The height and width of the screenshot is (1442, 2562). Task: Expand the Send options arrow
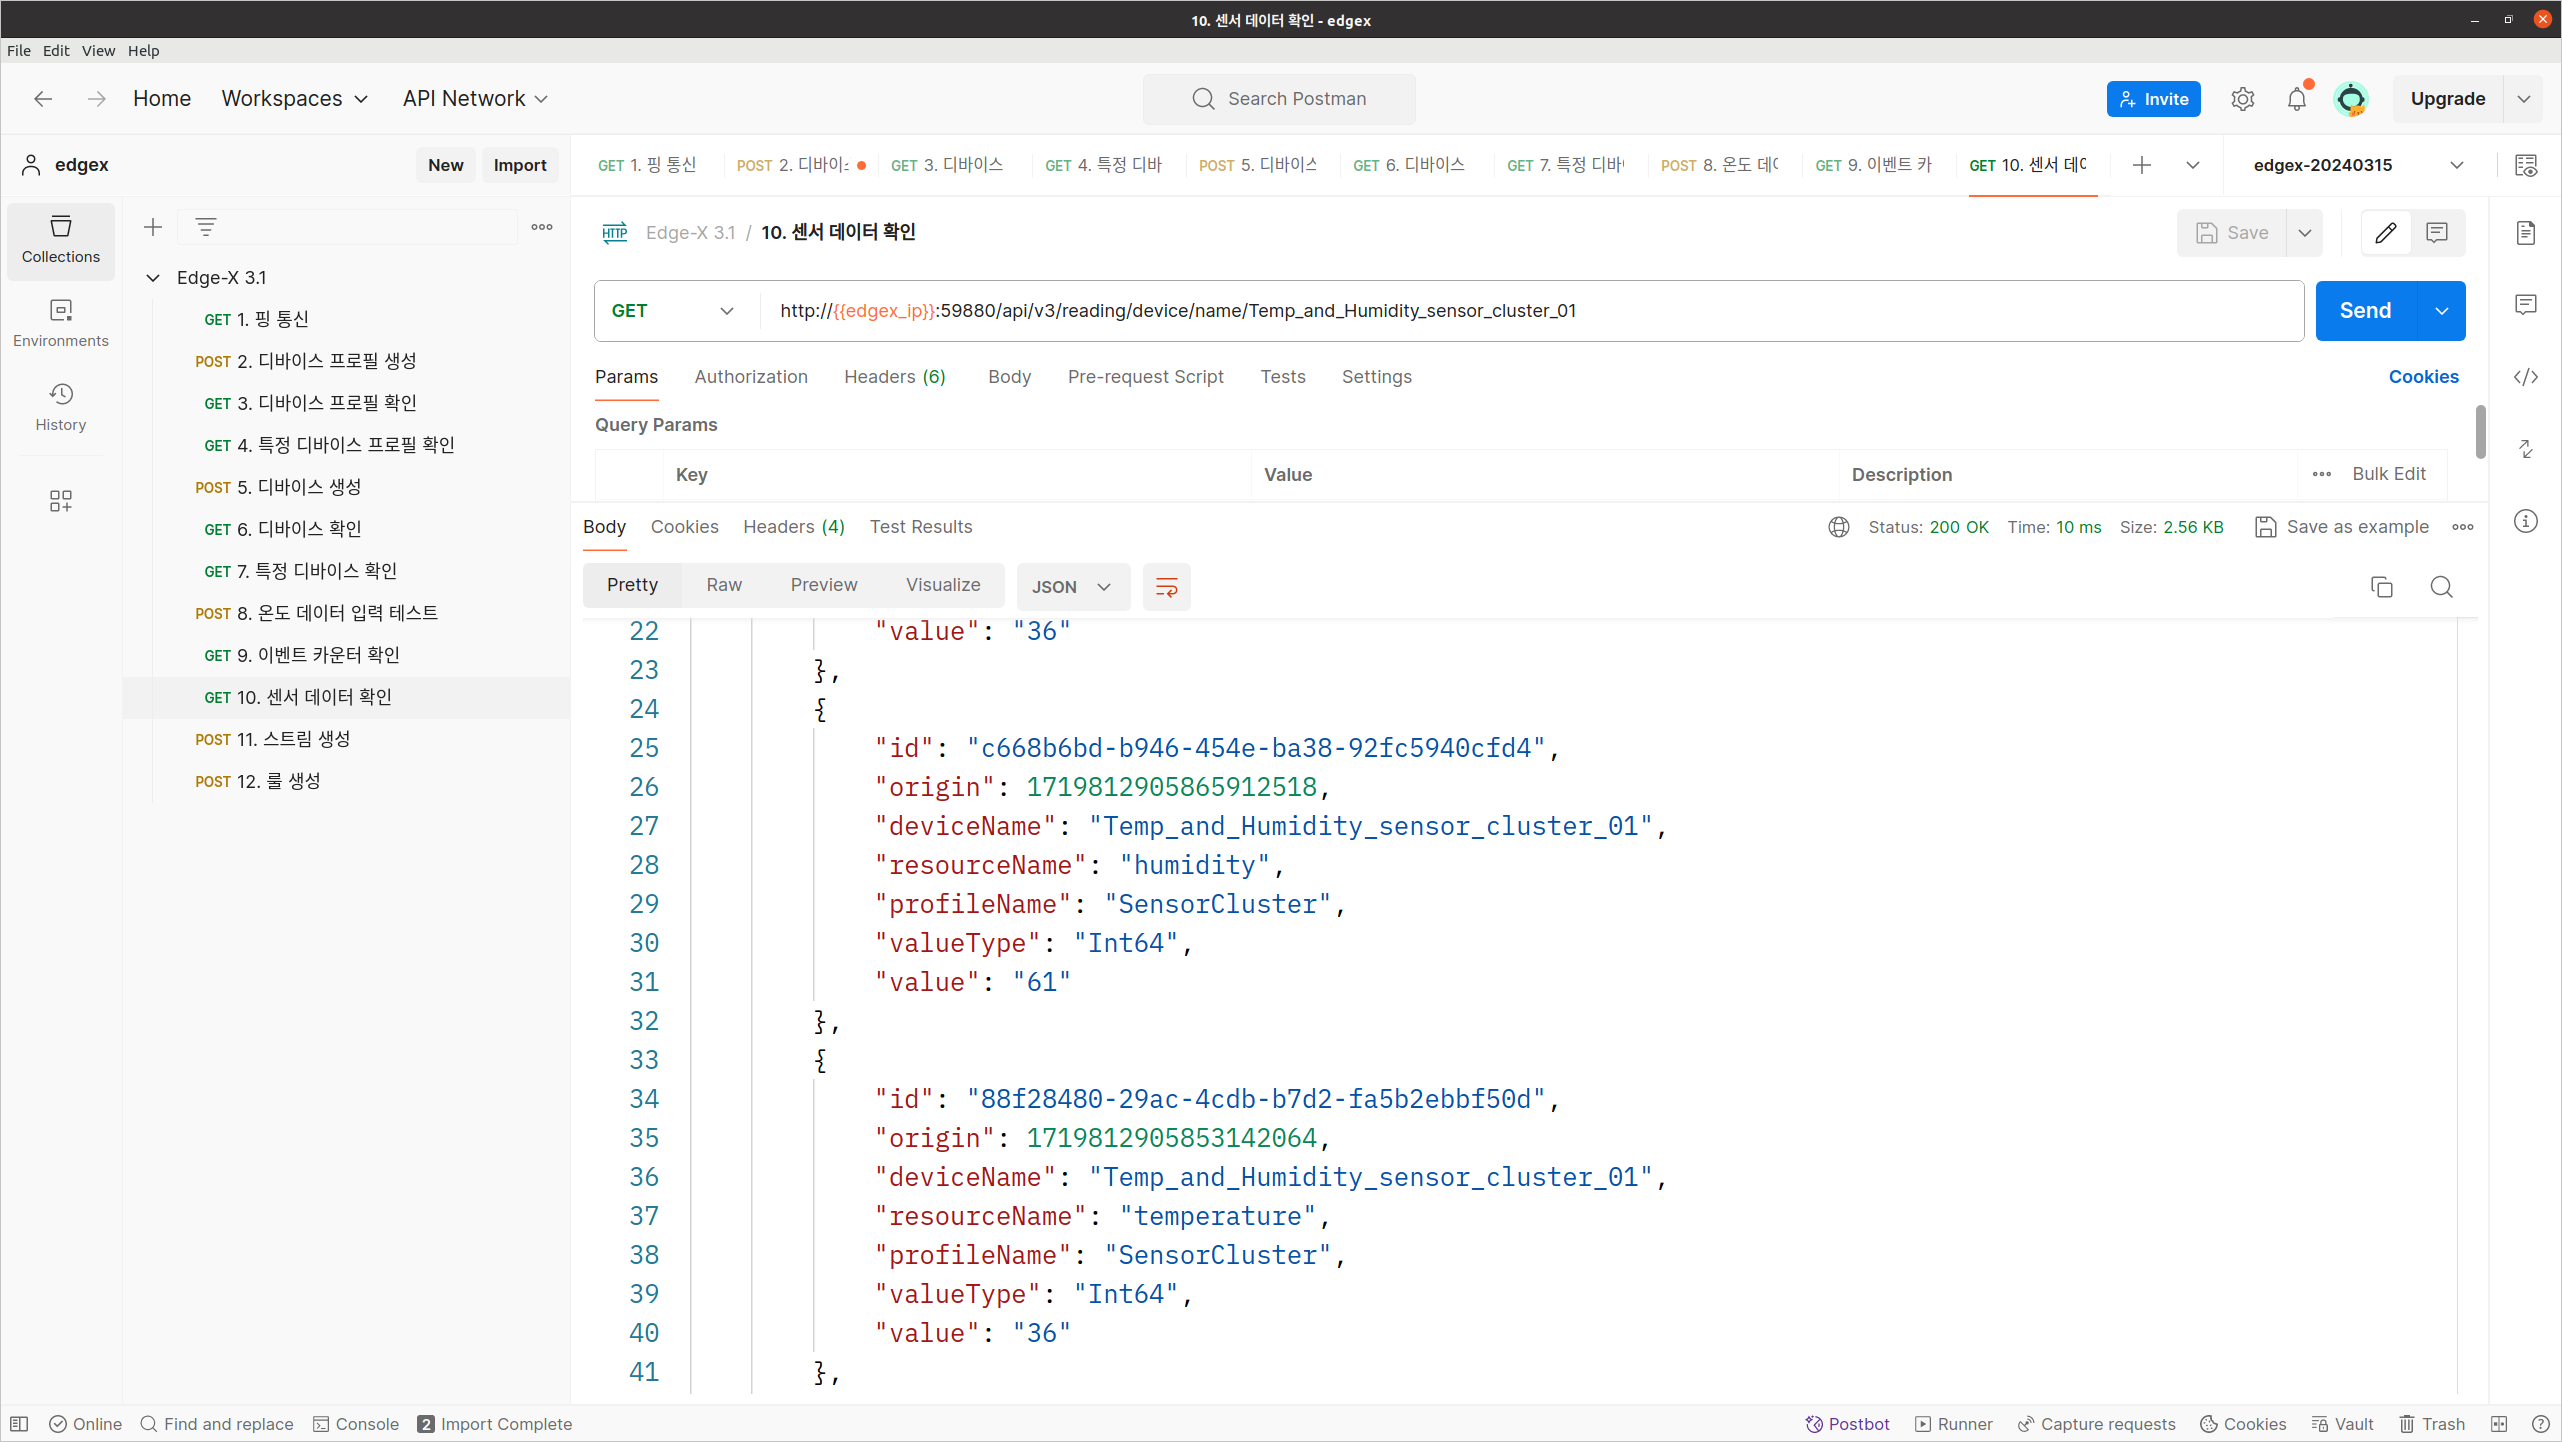[x=2442, y=311]
